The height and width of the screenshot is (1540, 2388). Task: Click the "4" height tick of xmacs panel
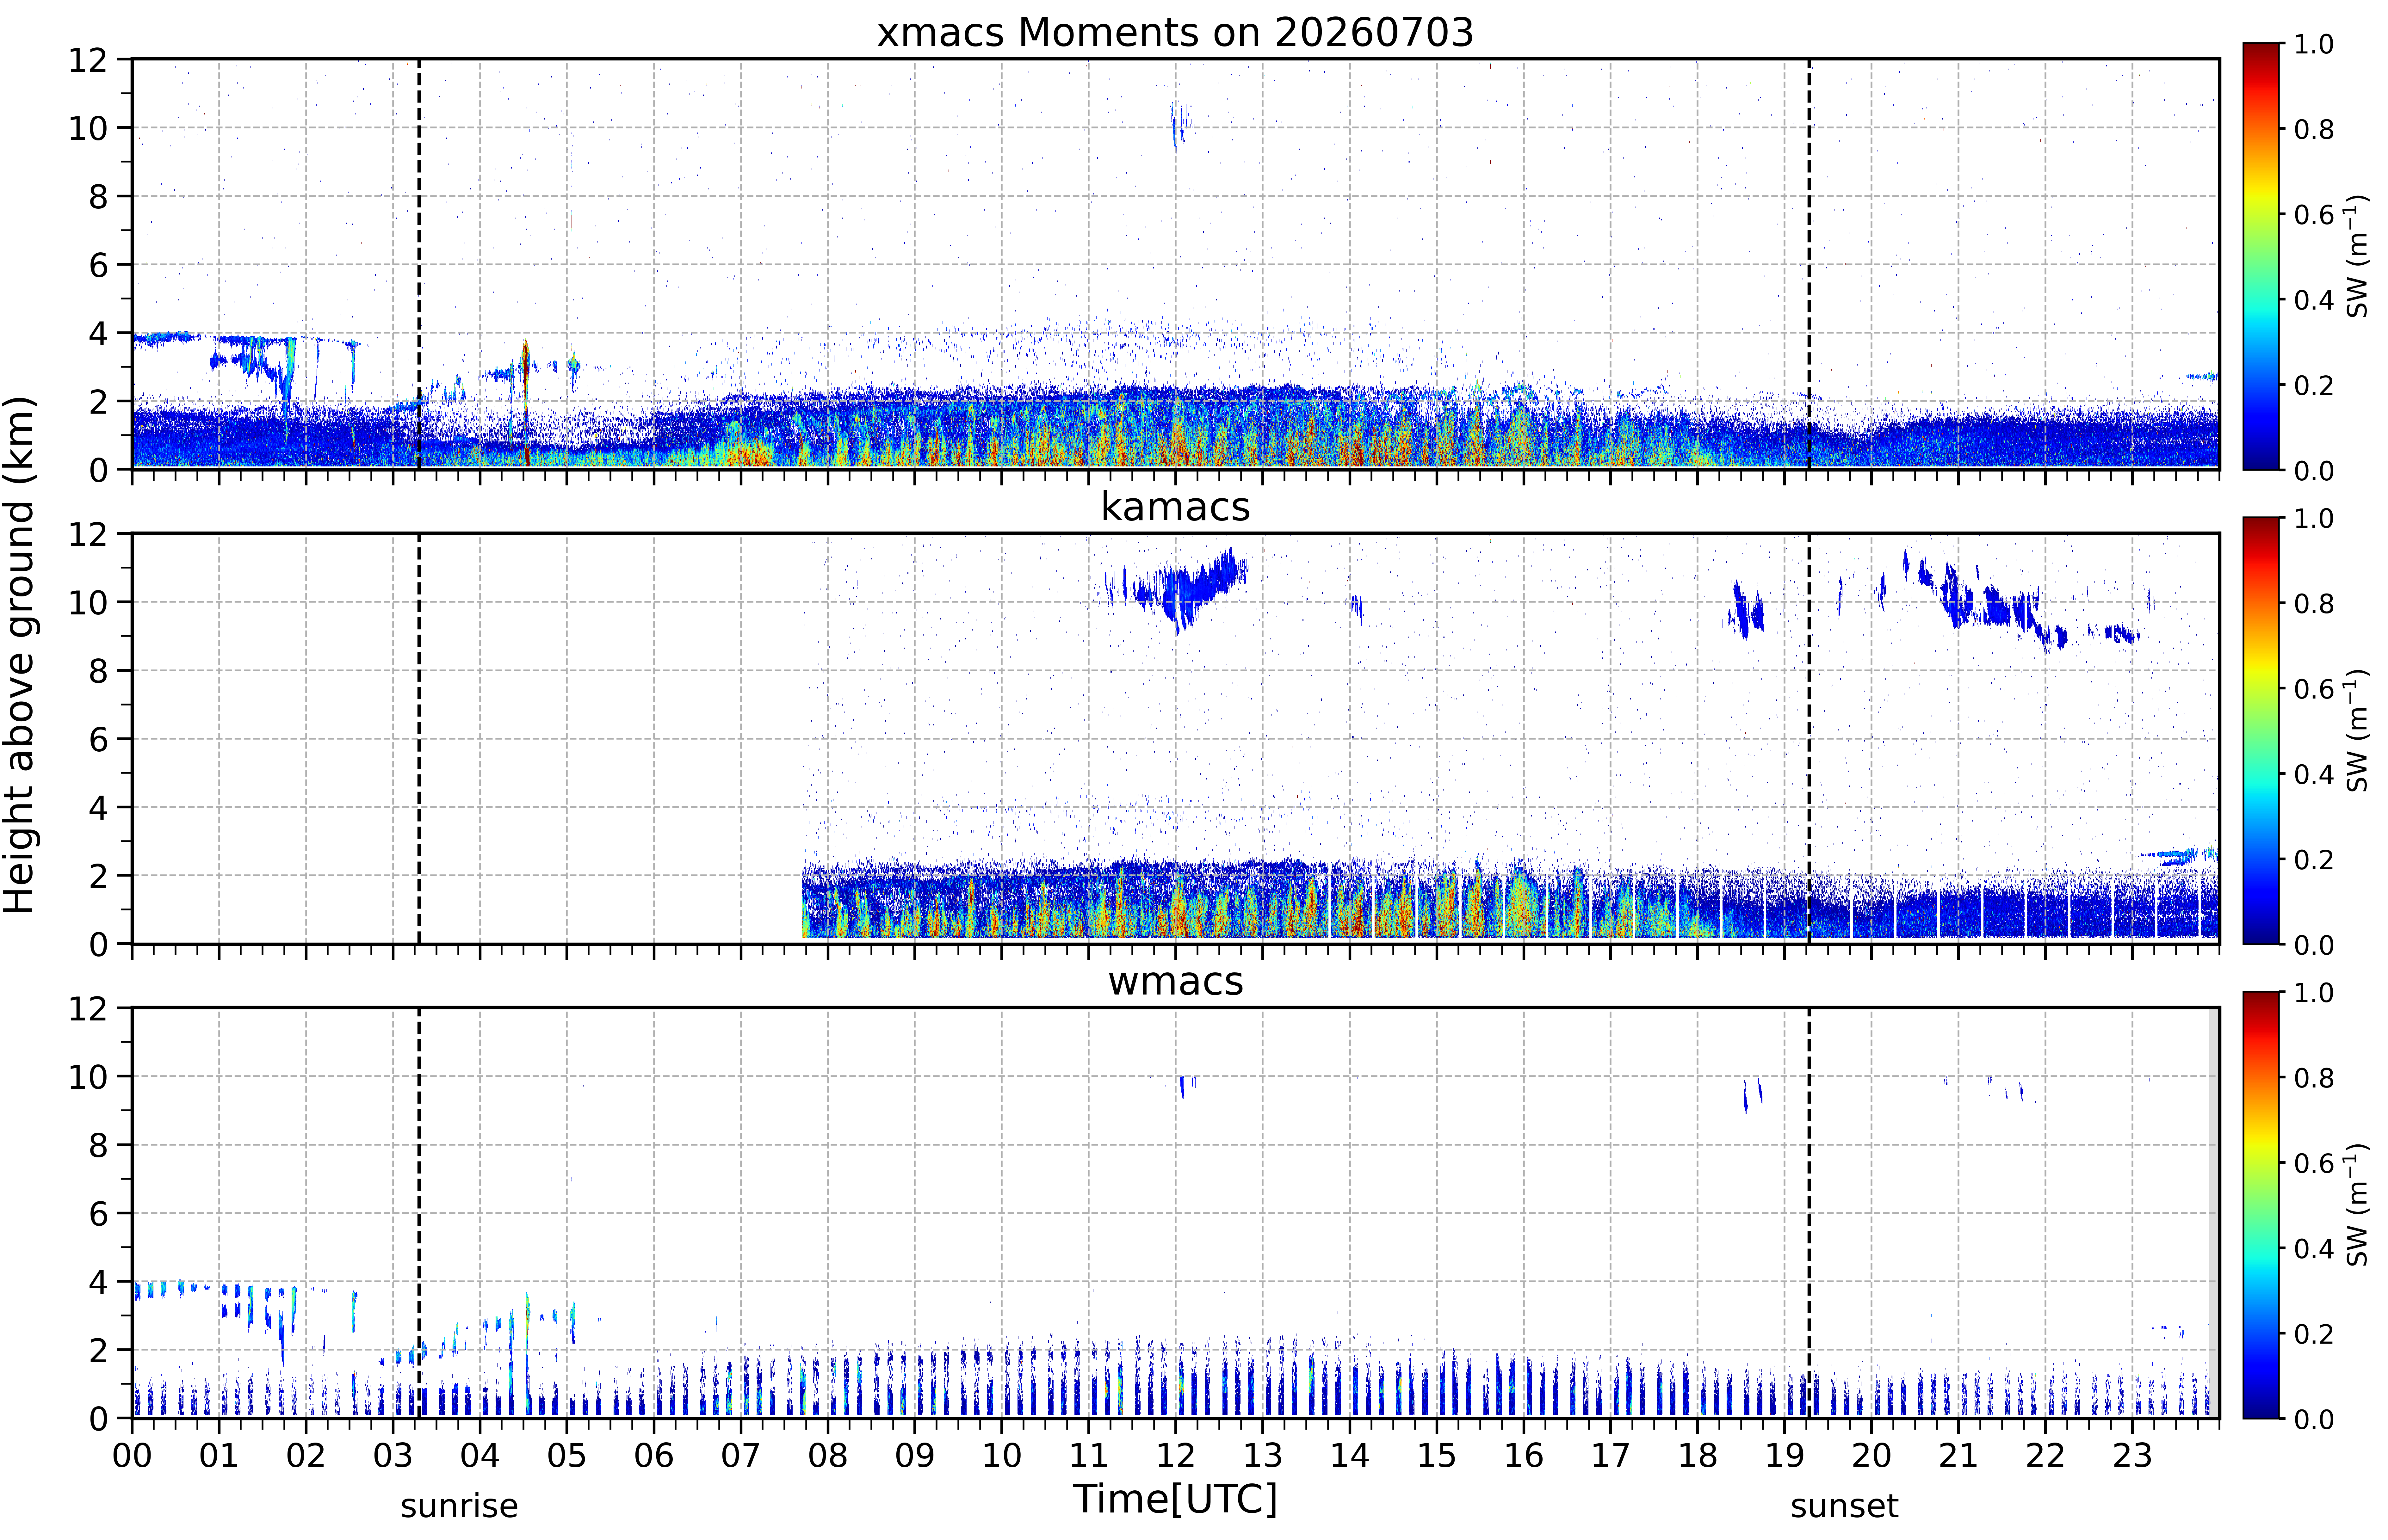[x=98, y=333]
